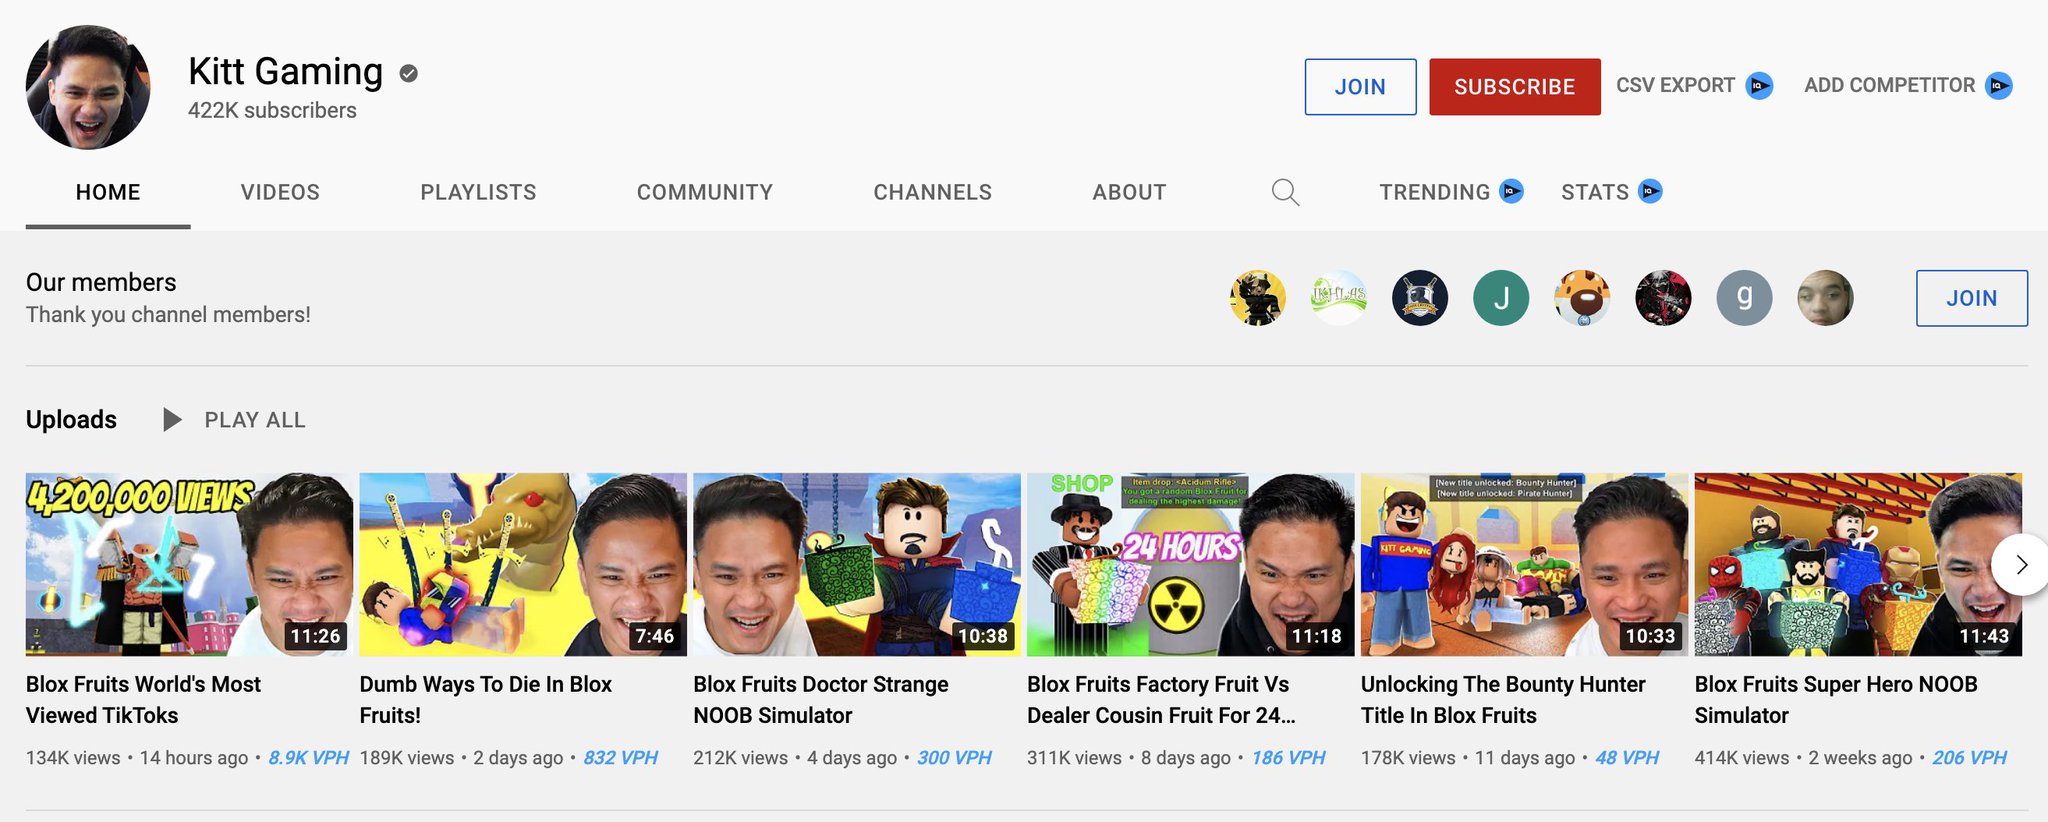Open the Trending tab
The width and height of the screenshot is (2048, 822).
pos(1434,192)
